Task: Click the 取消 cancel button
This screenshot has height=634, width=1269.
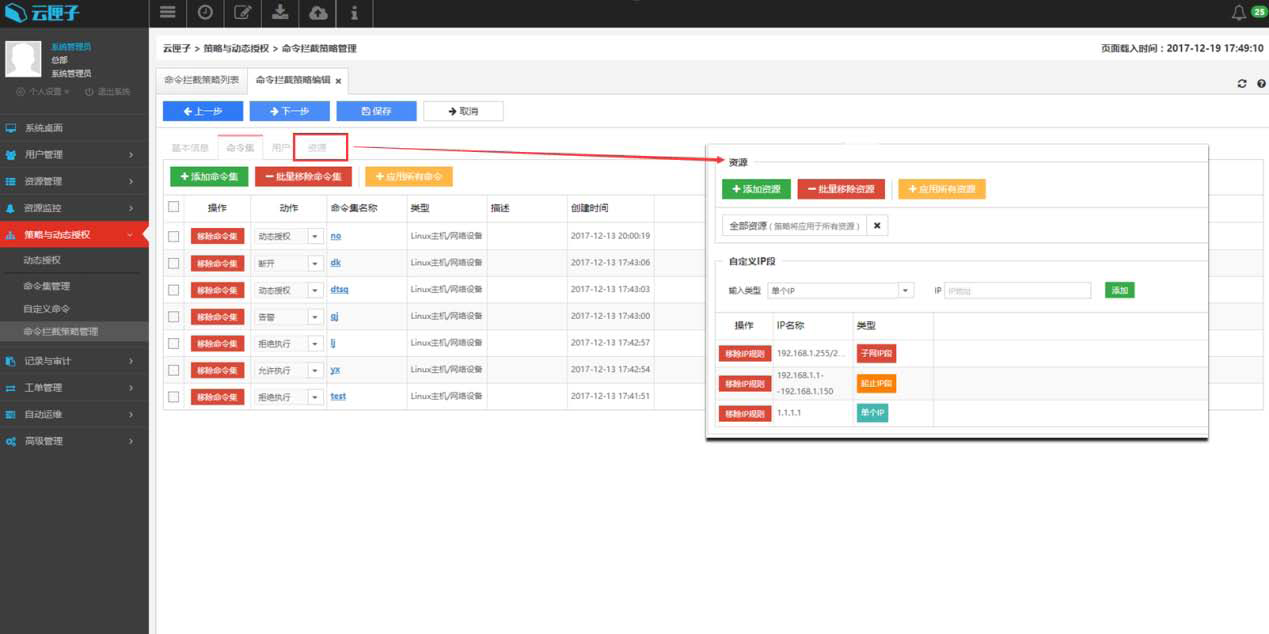Action: (x=463, y=111)
